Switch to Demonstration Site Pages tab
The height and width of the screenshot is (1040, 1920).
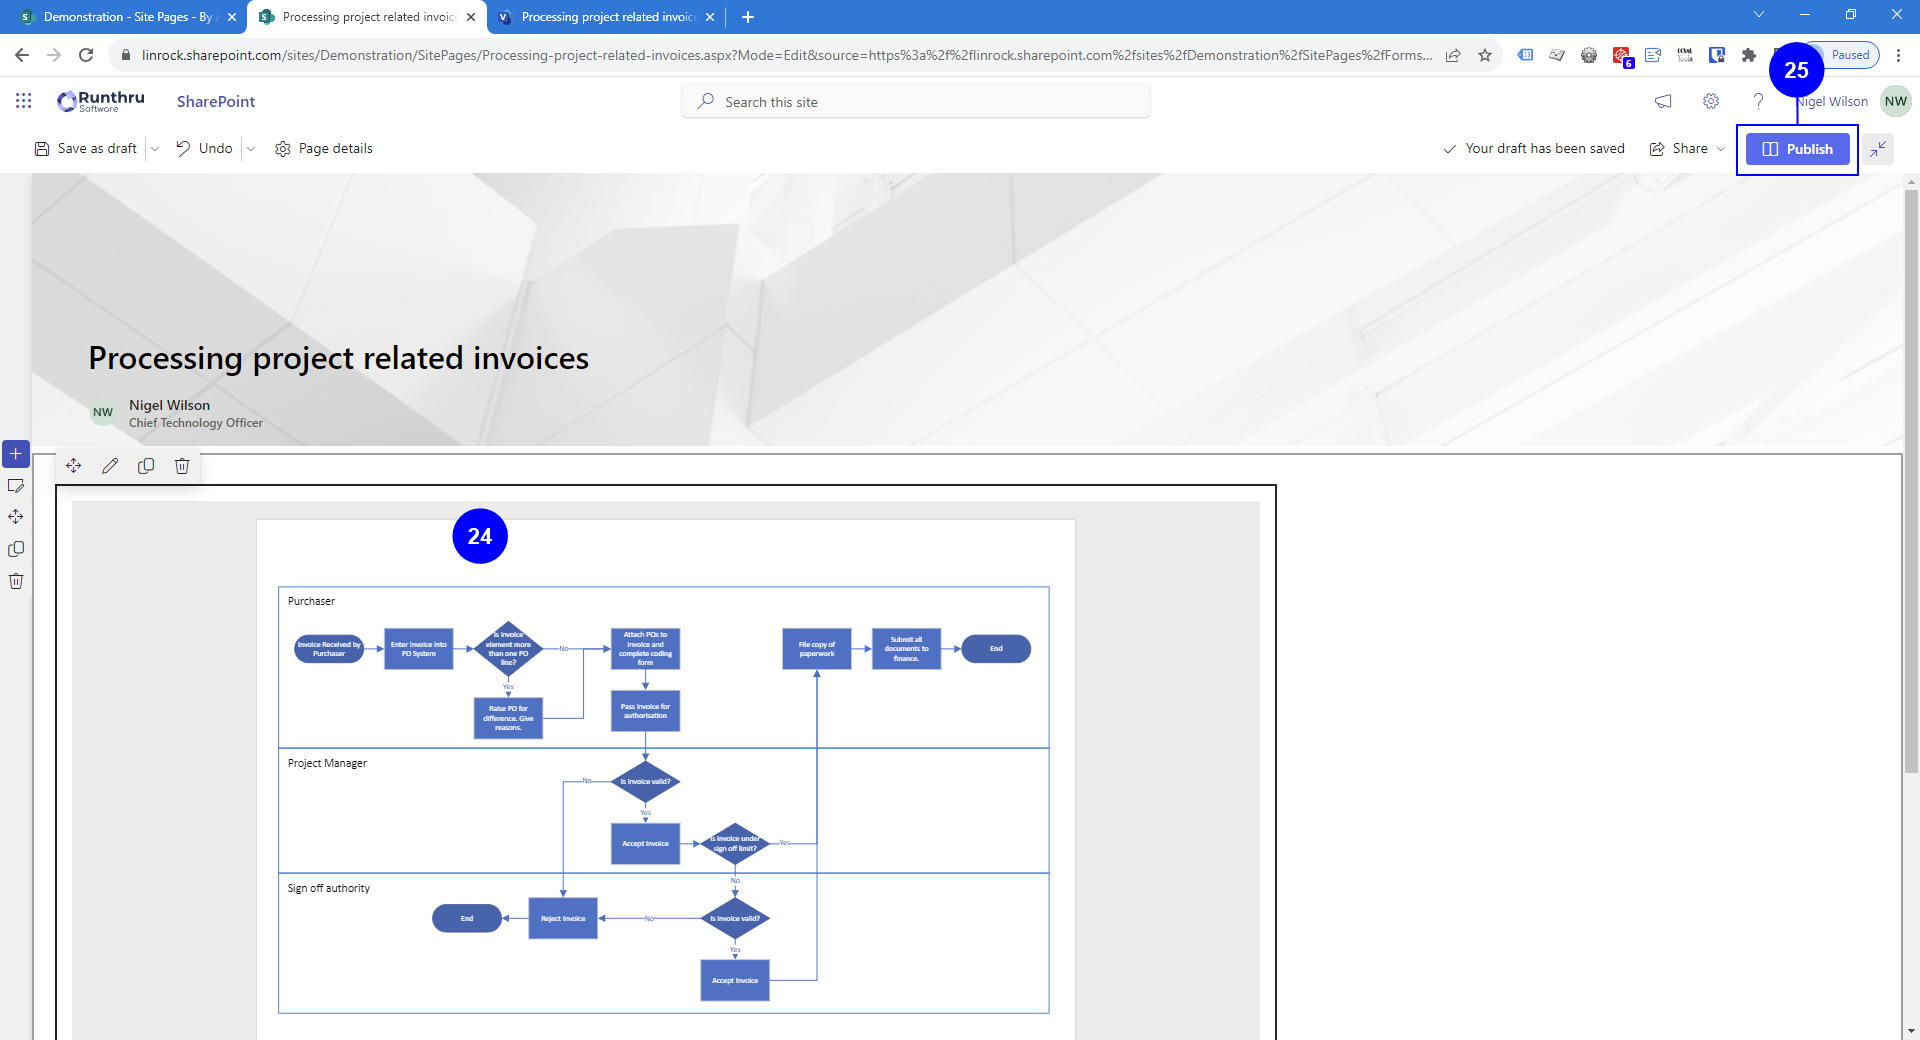pos(120,17)
